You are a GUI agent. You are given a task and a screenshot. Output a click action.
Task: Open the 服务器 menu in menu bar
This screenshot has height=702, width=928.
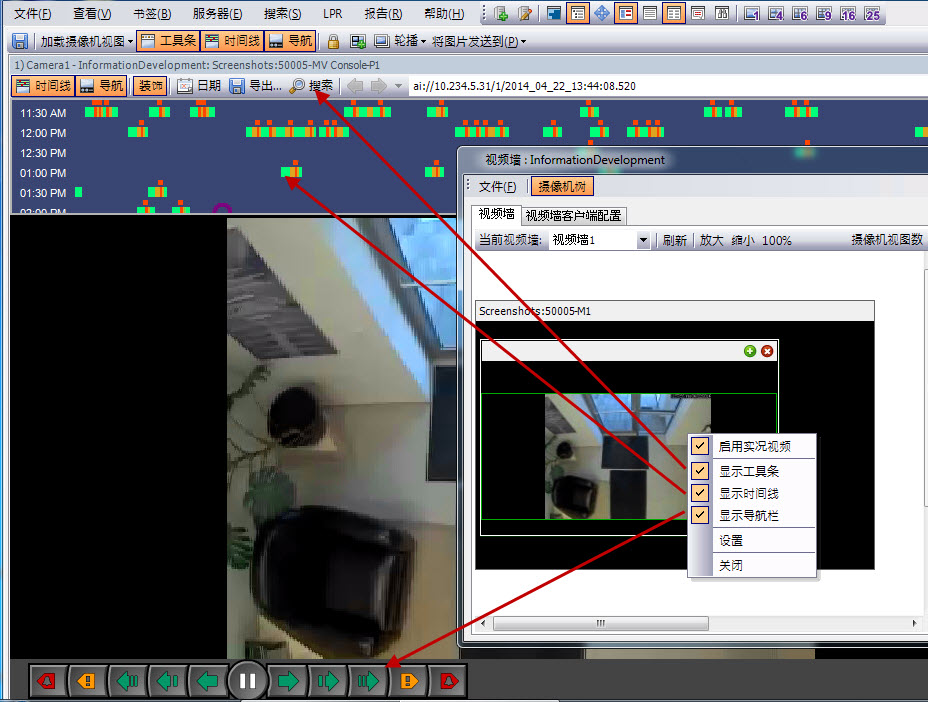click(217, 14)
